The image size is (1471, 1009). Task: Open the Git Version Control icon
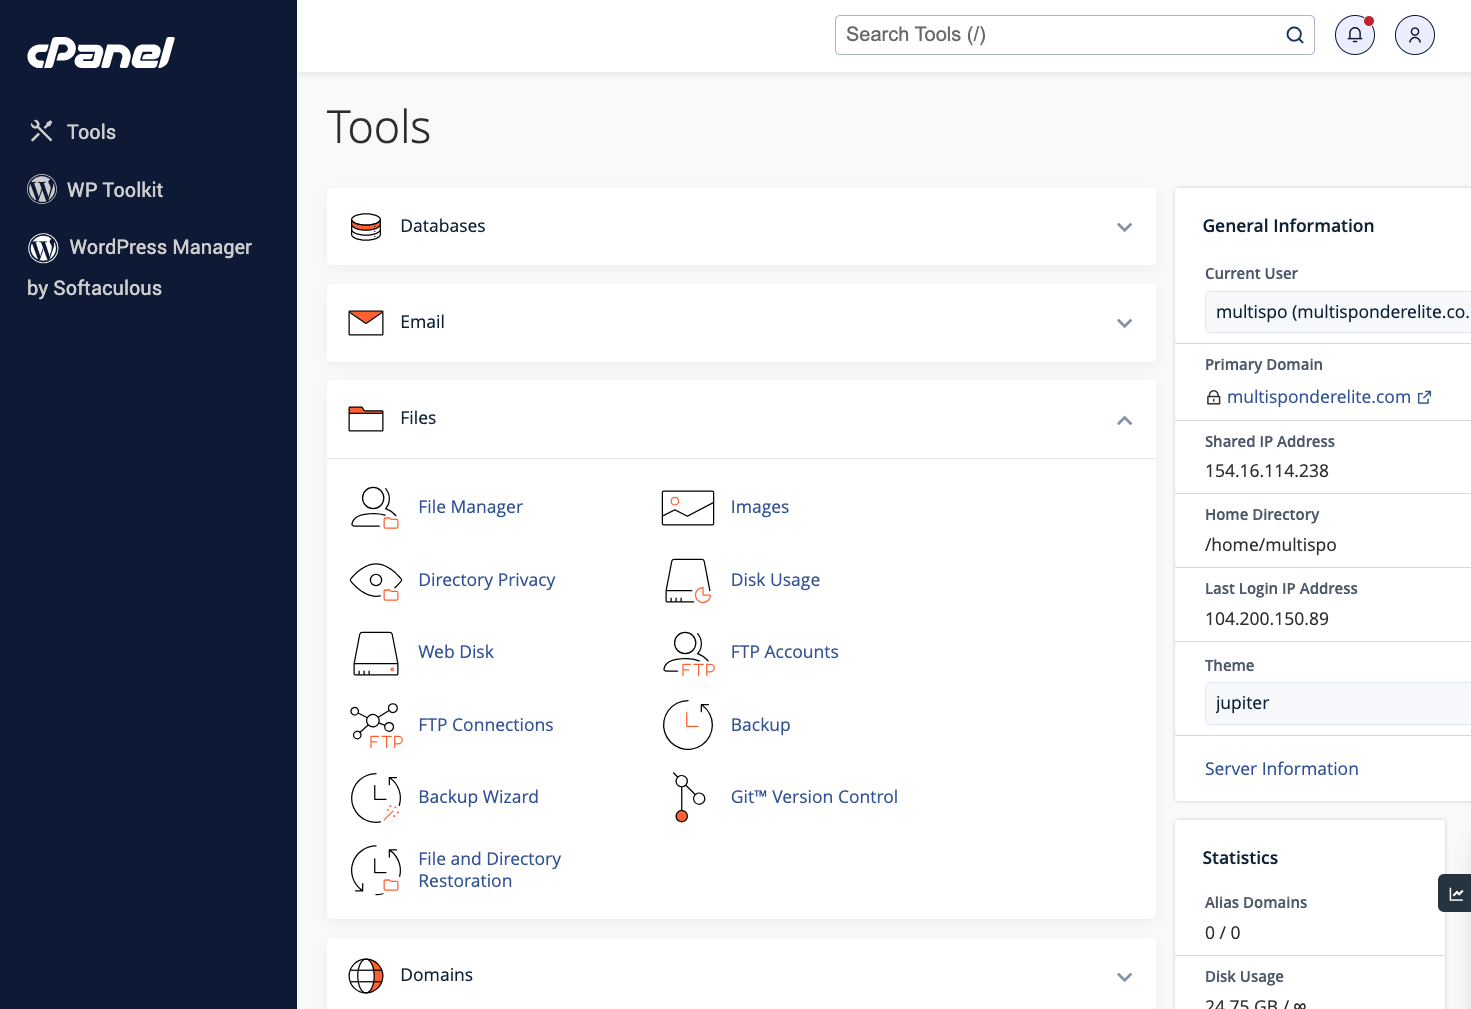pyautogui.click(x=688, y=798)
